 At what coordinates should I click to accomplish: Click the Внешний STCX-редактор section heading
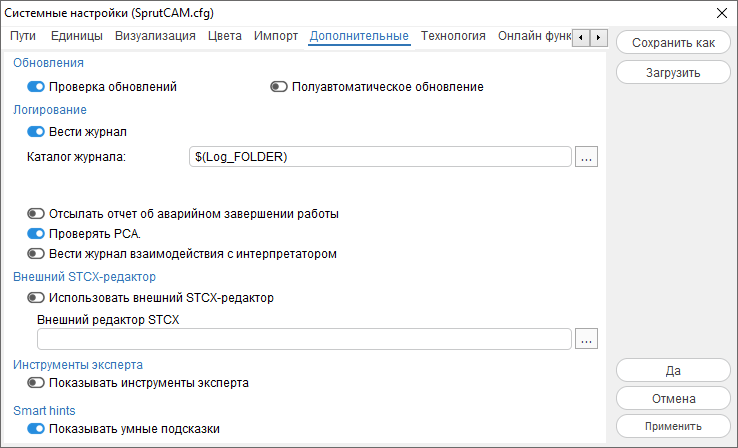pos(85,277)
